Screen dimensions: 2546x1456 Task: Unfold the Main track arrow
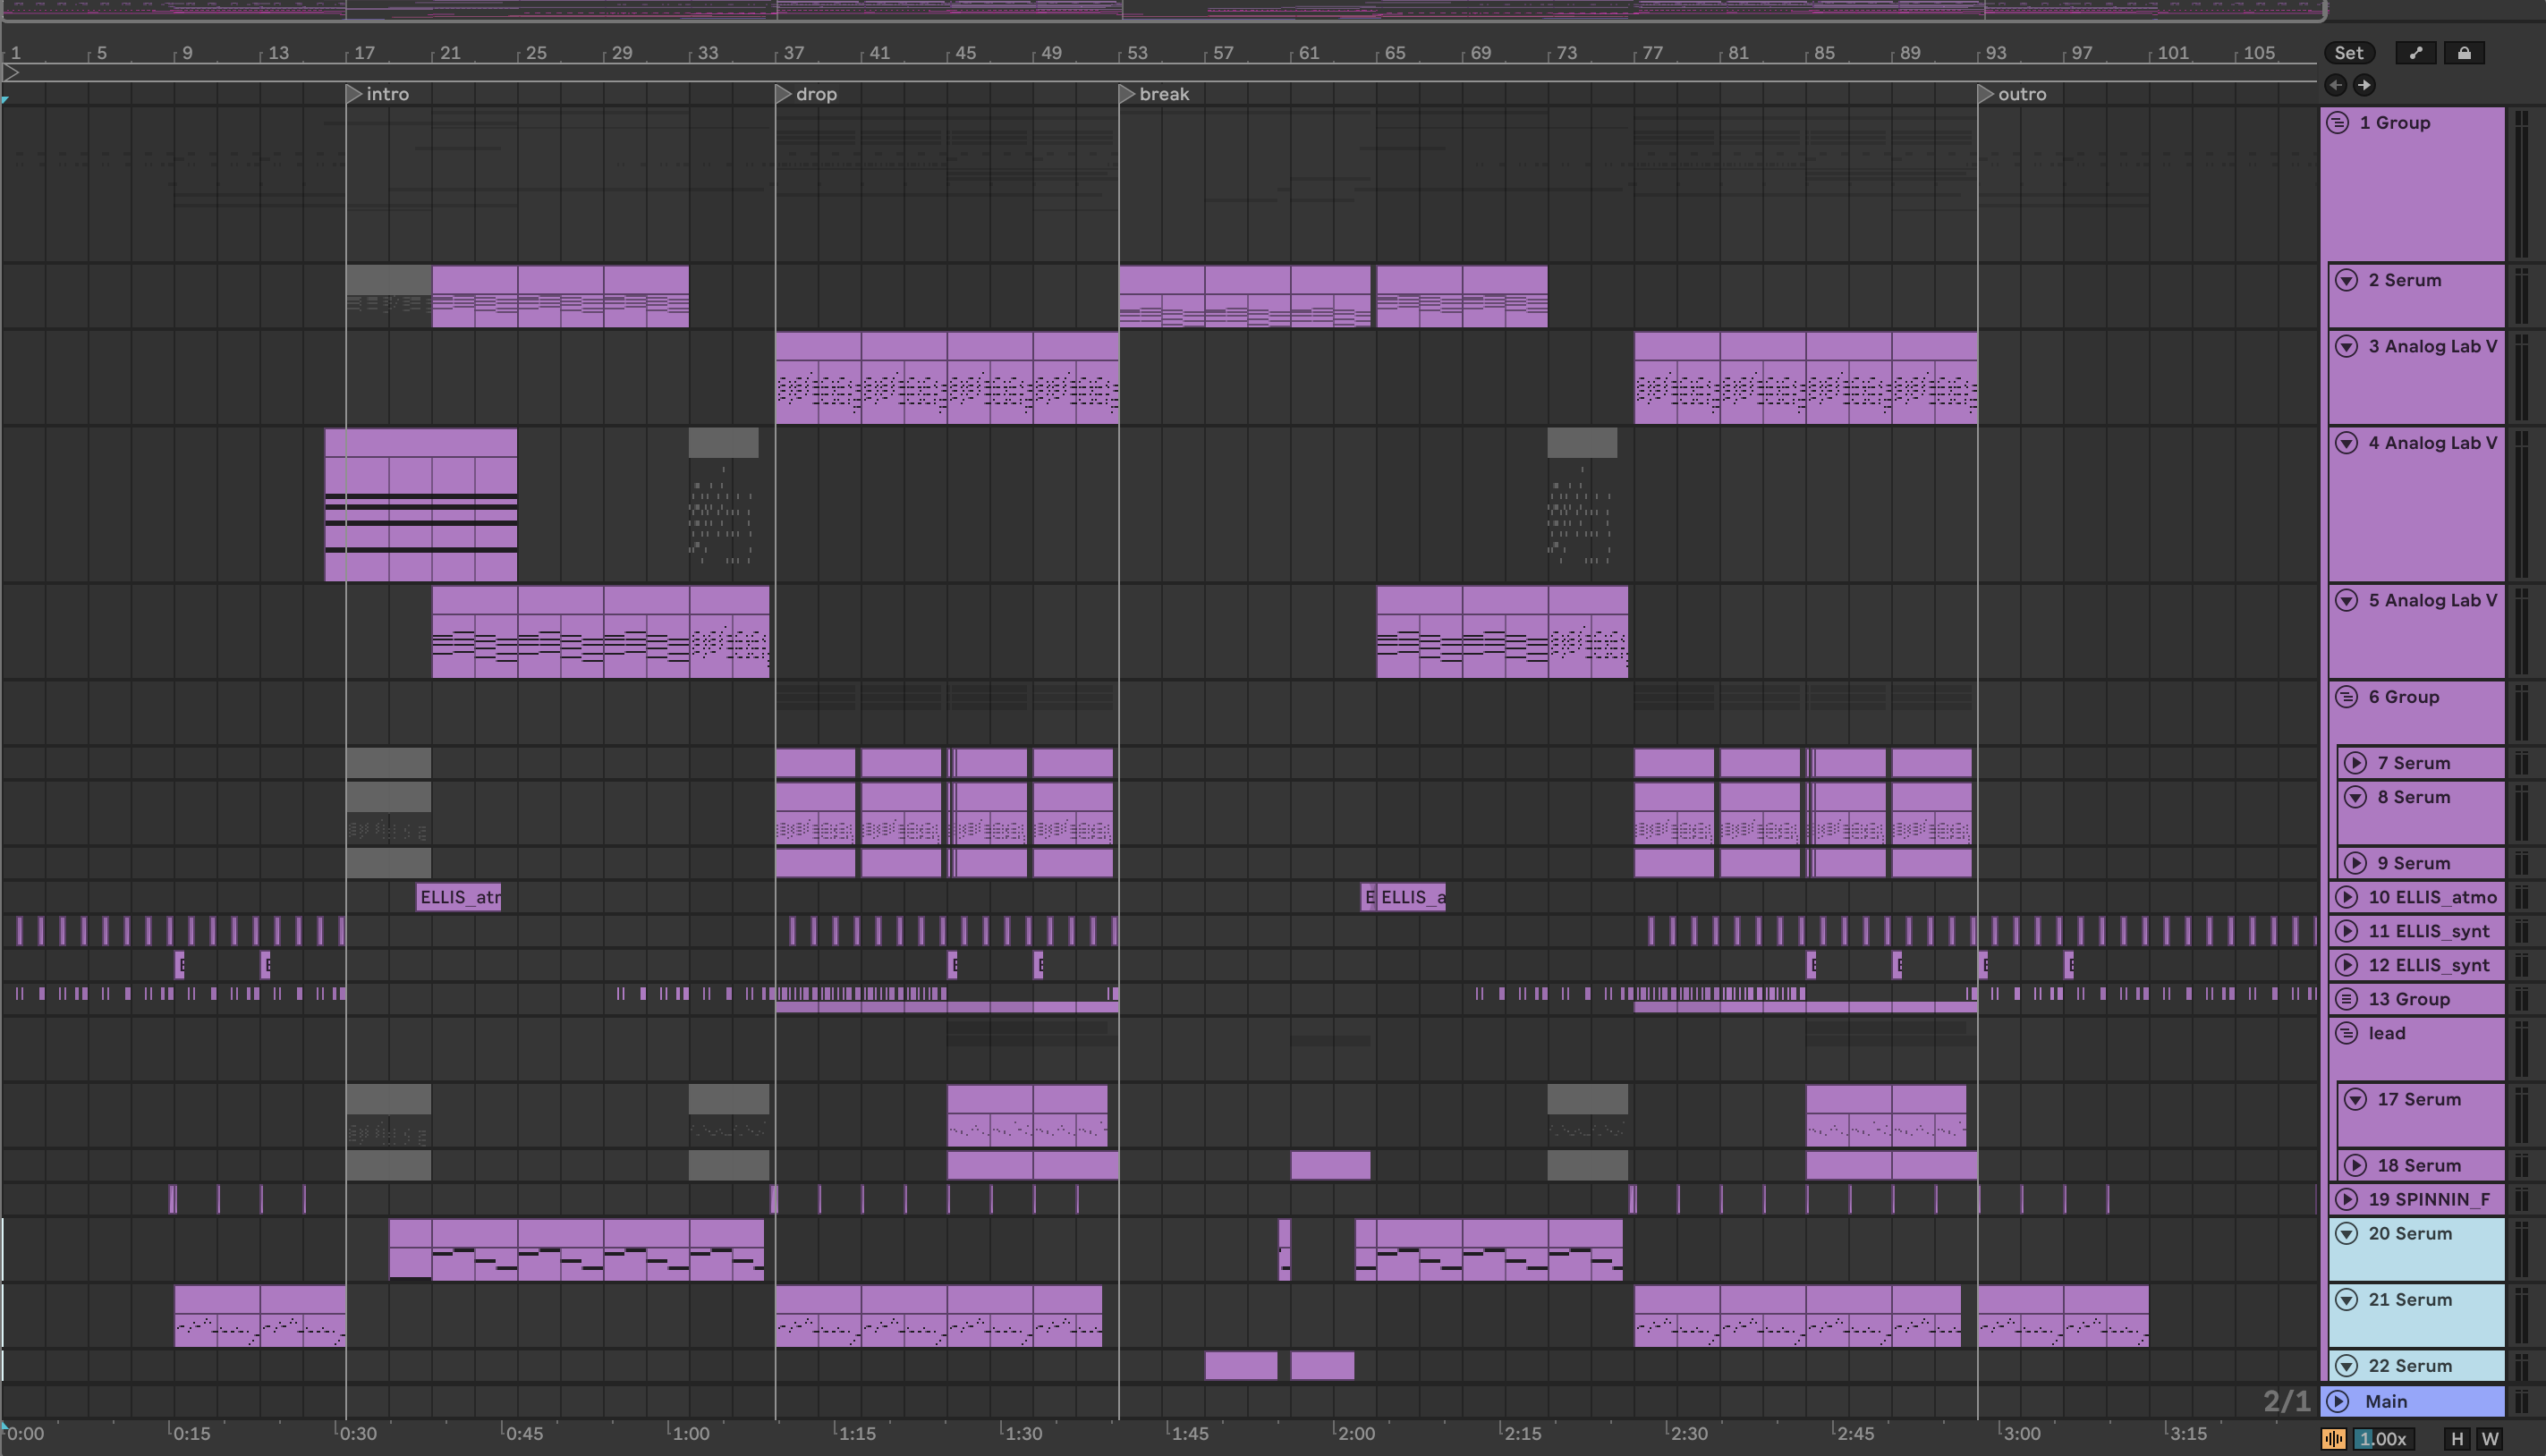(2338, 1401)
